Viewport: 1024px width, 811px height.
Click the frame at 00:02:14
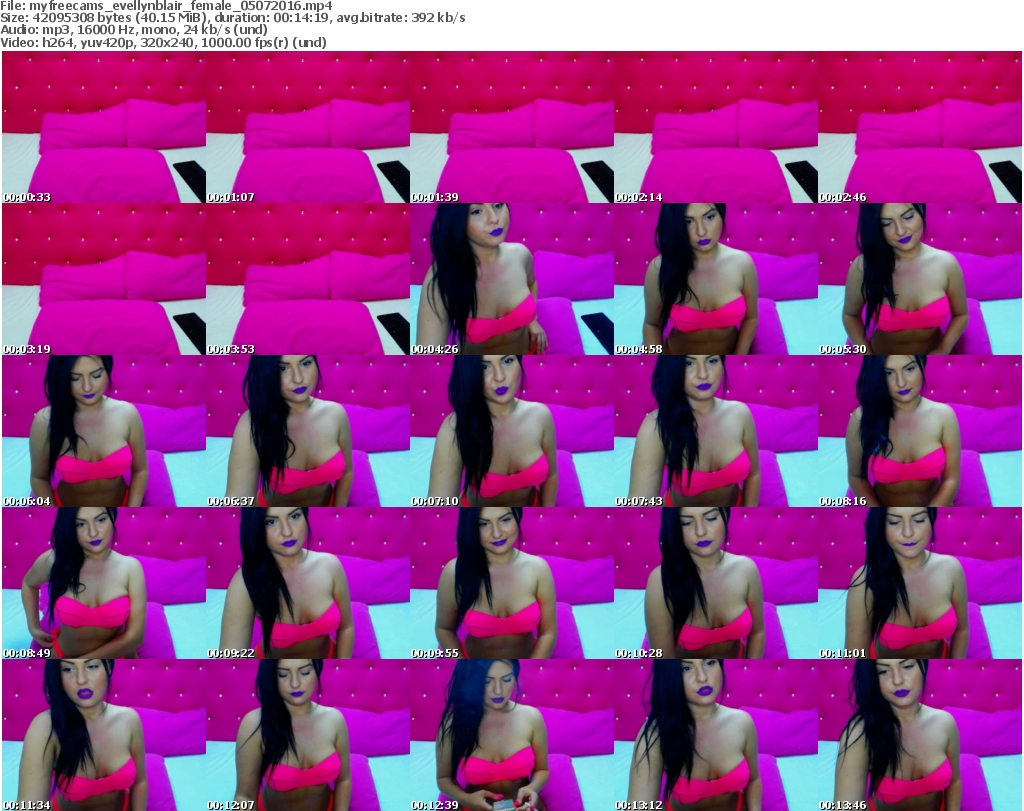pos(716,127)
